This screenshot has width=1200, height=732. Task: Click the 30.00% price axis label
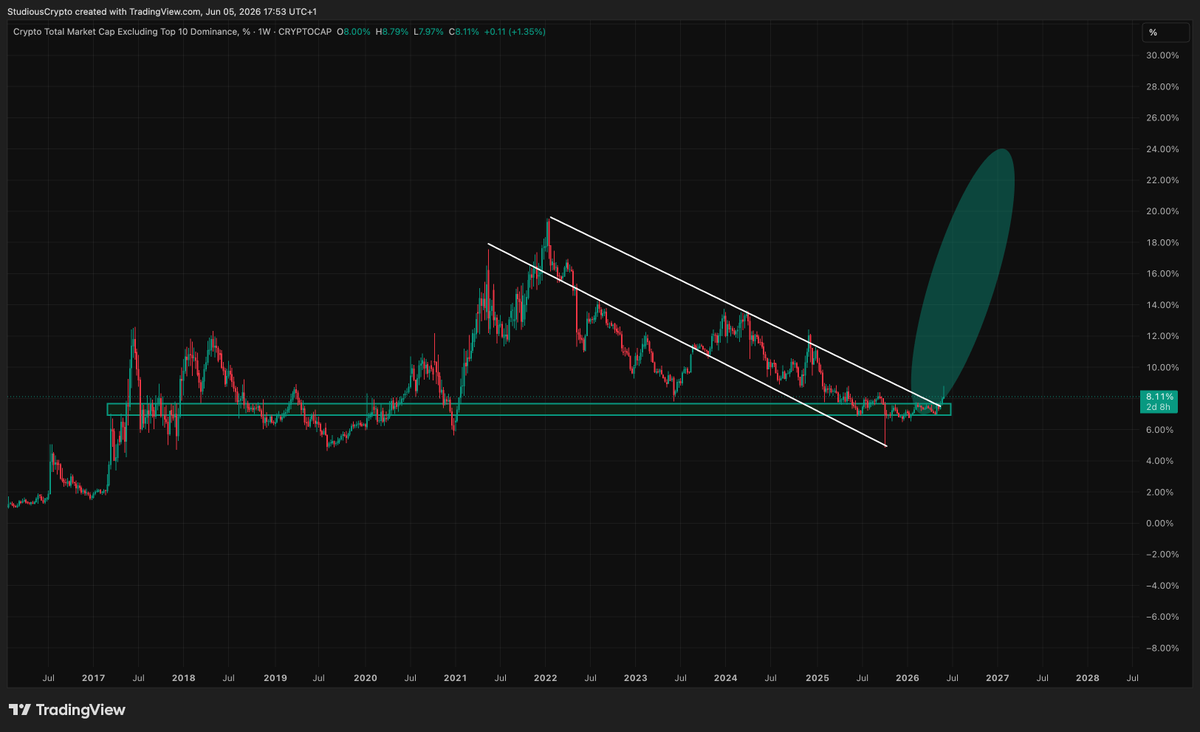tap(1164, 56)
